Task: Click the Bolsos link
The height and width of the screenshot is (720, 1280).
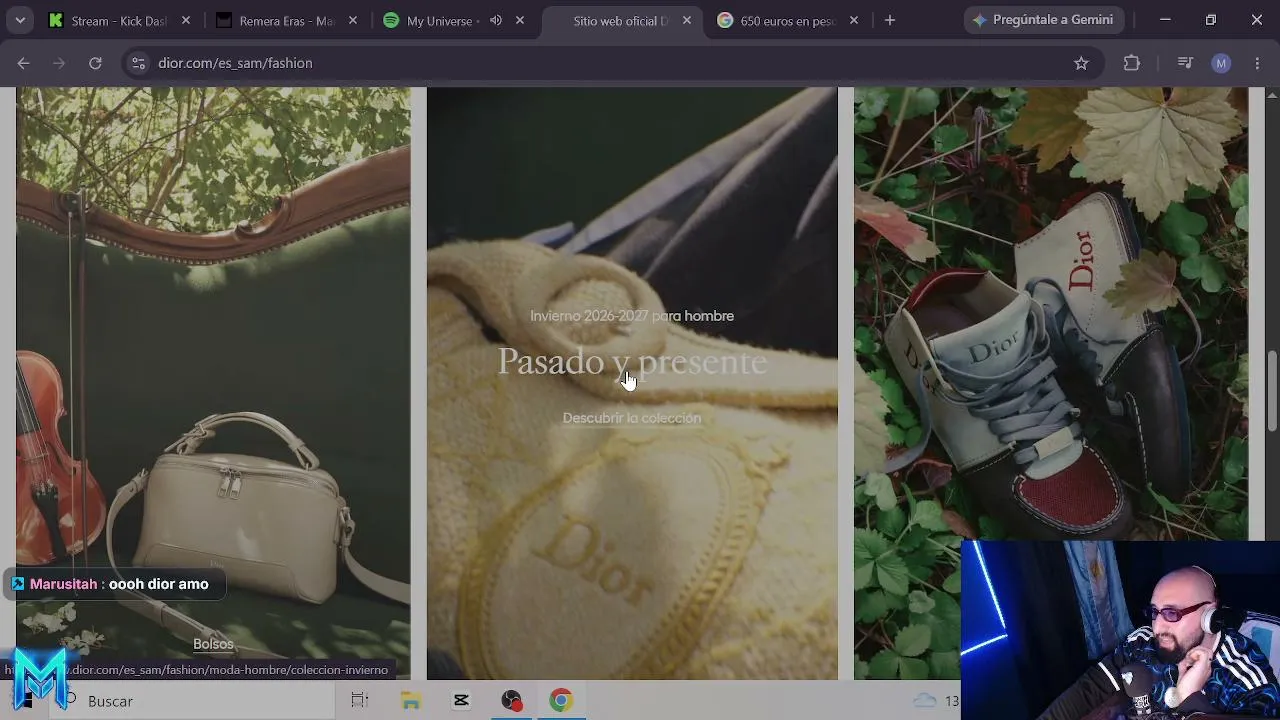Action: [213, 644]
